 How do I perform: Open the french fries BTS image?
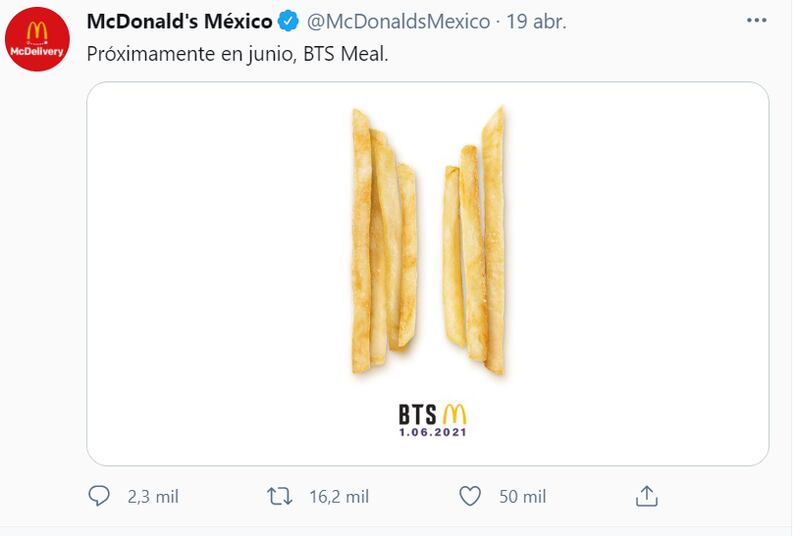(428, 273)
